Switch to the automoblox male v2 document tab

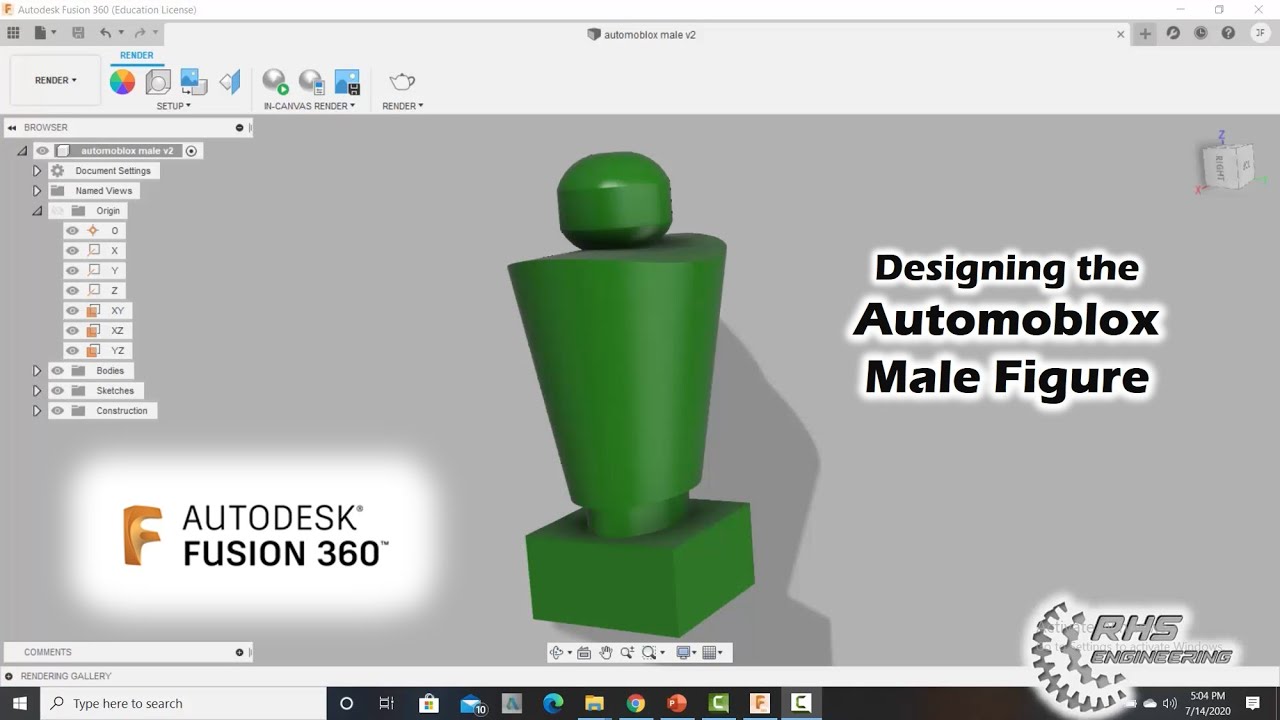[641, 34]
